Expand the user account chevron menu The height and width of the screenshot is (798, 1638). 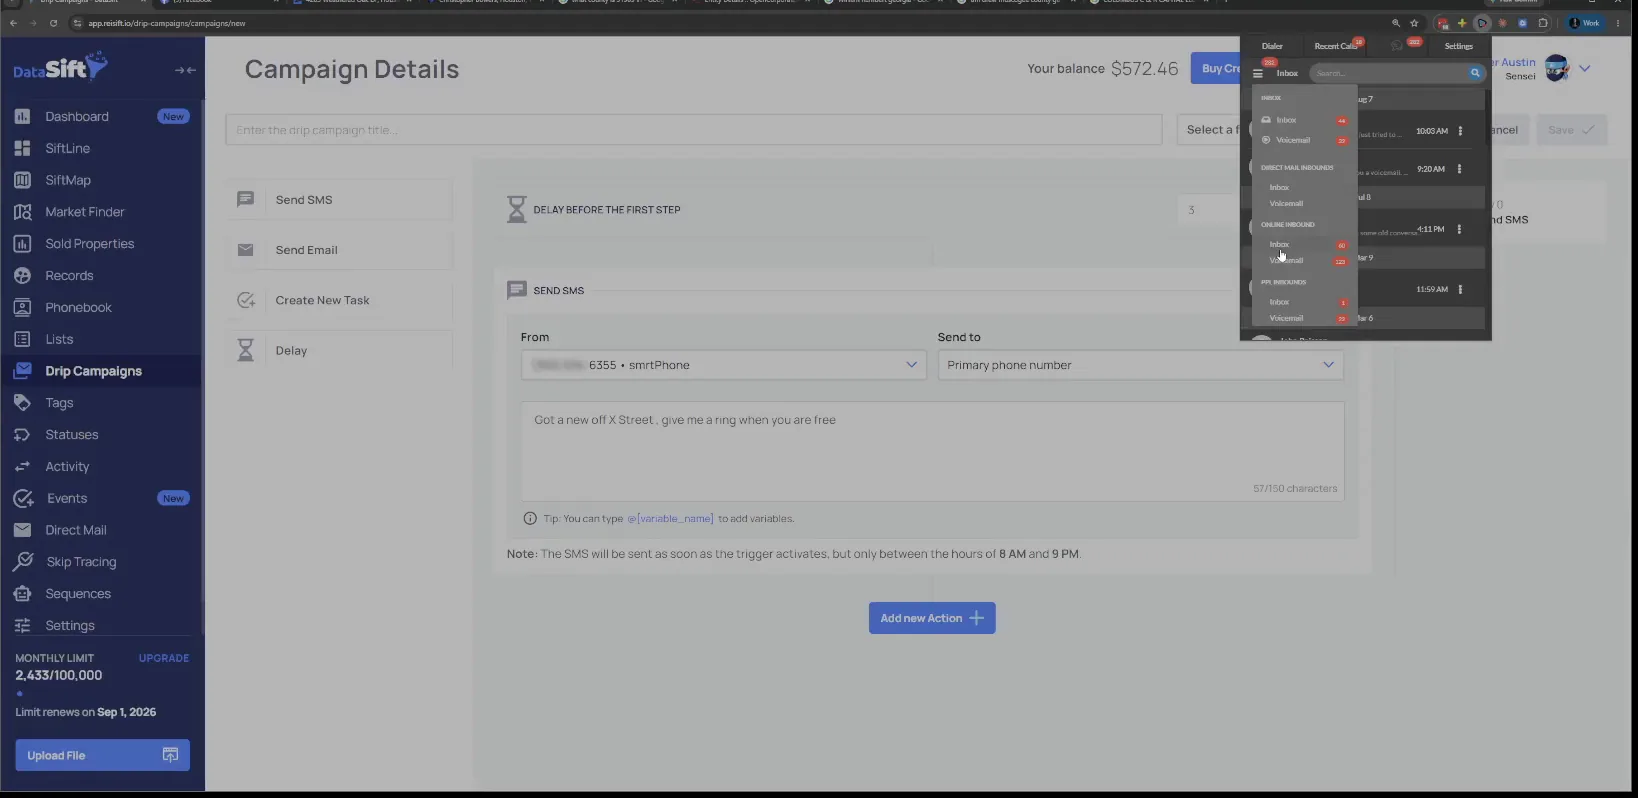[x=1585, y=68]
